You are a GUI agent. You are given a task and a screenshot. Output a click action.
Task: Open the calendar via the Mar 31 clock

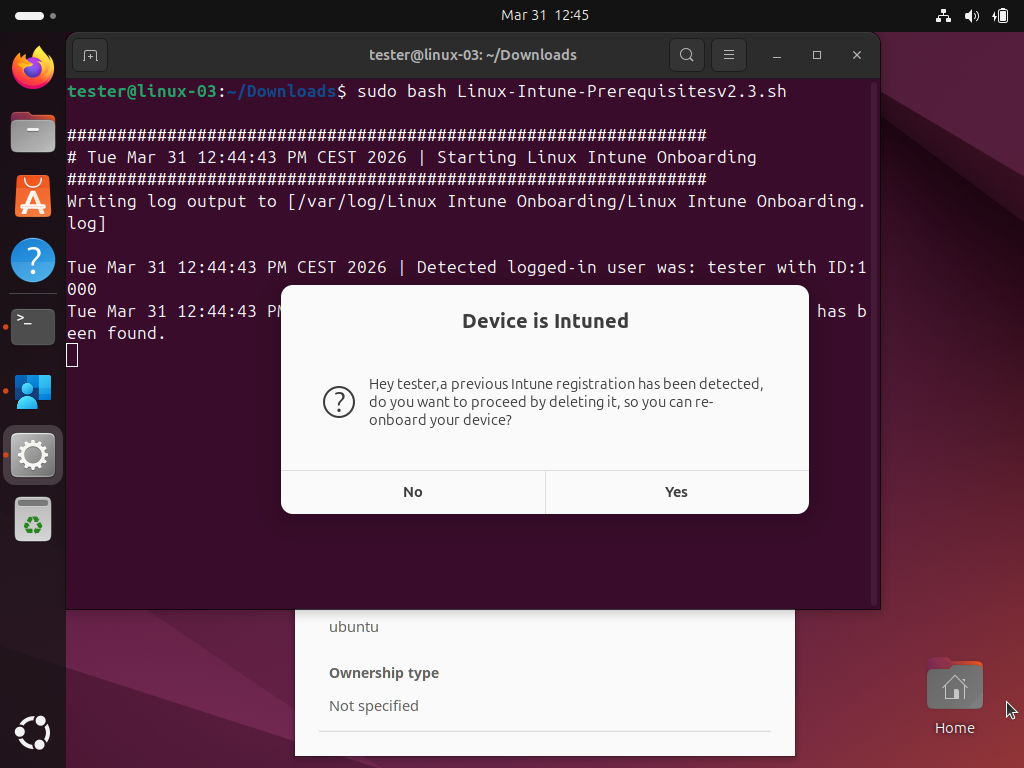tap(545, 15)
